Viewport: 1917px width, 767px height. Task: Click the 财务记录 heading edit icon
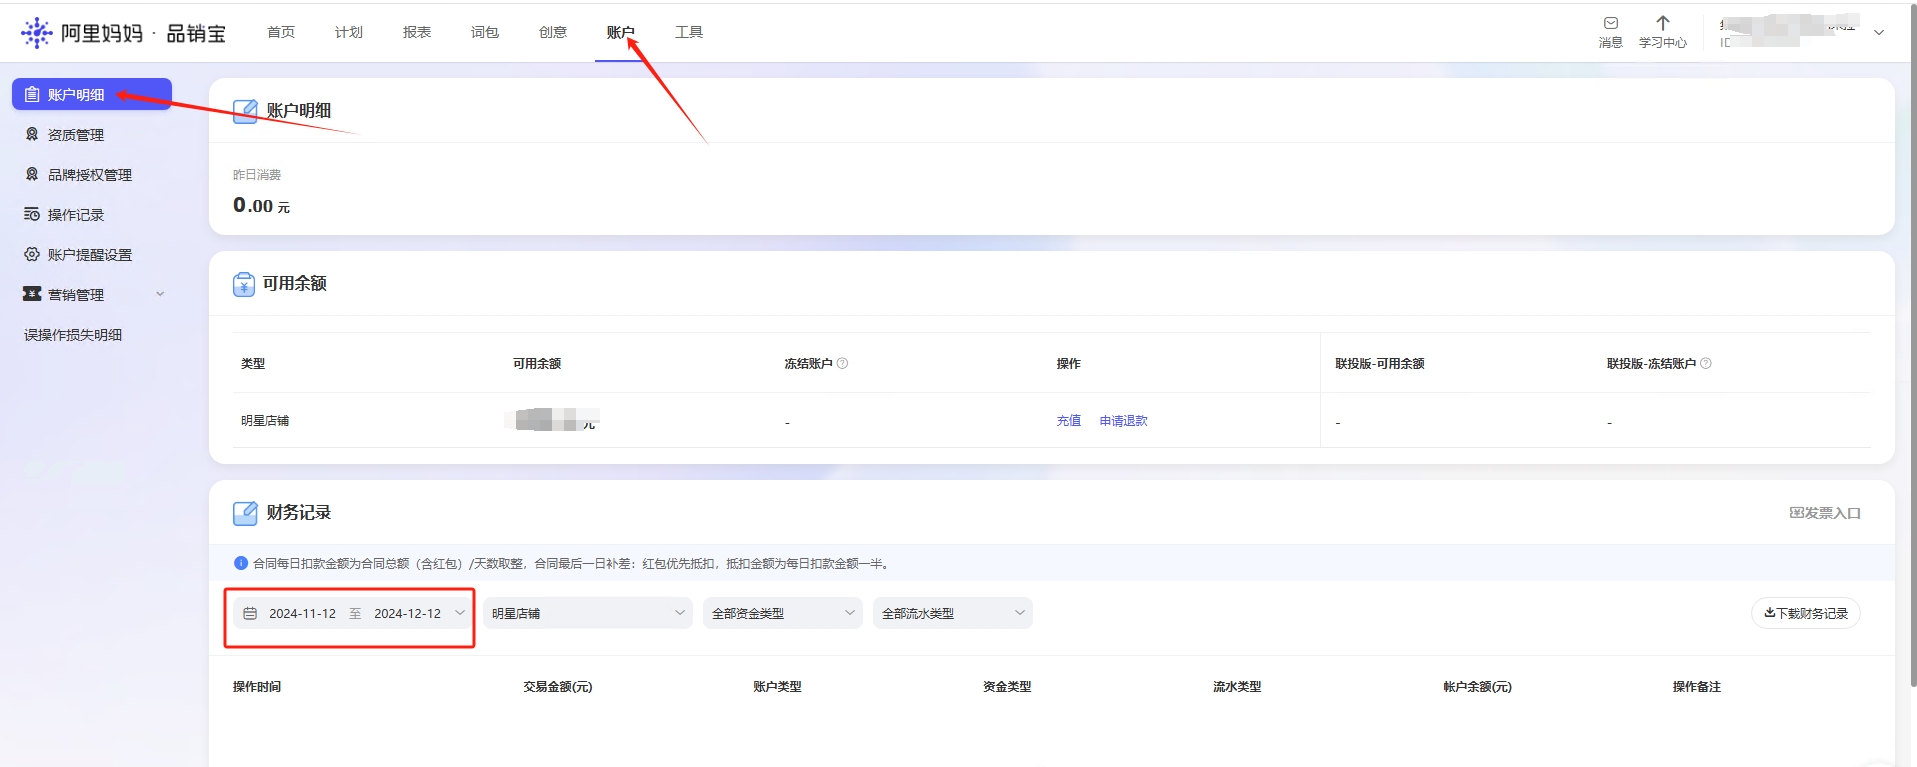tap(245, 513)
